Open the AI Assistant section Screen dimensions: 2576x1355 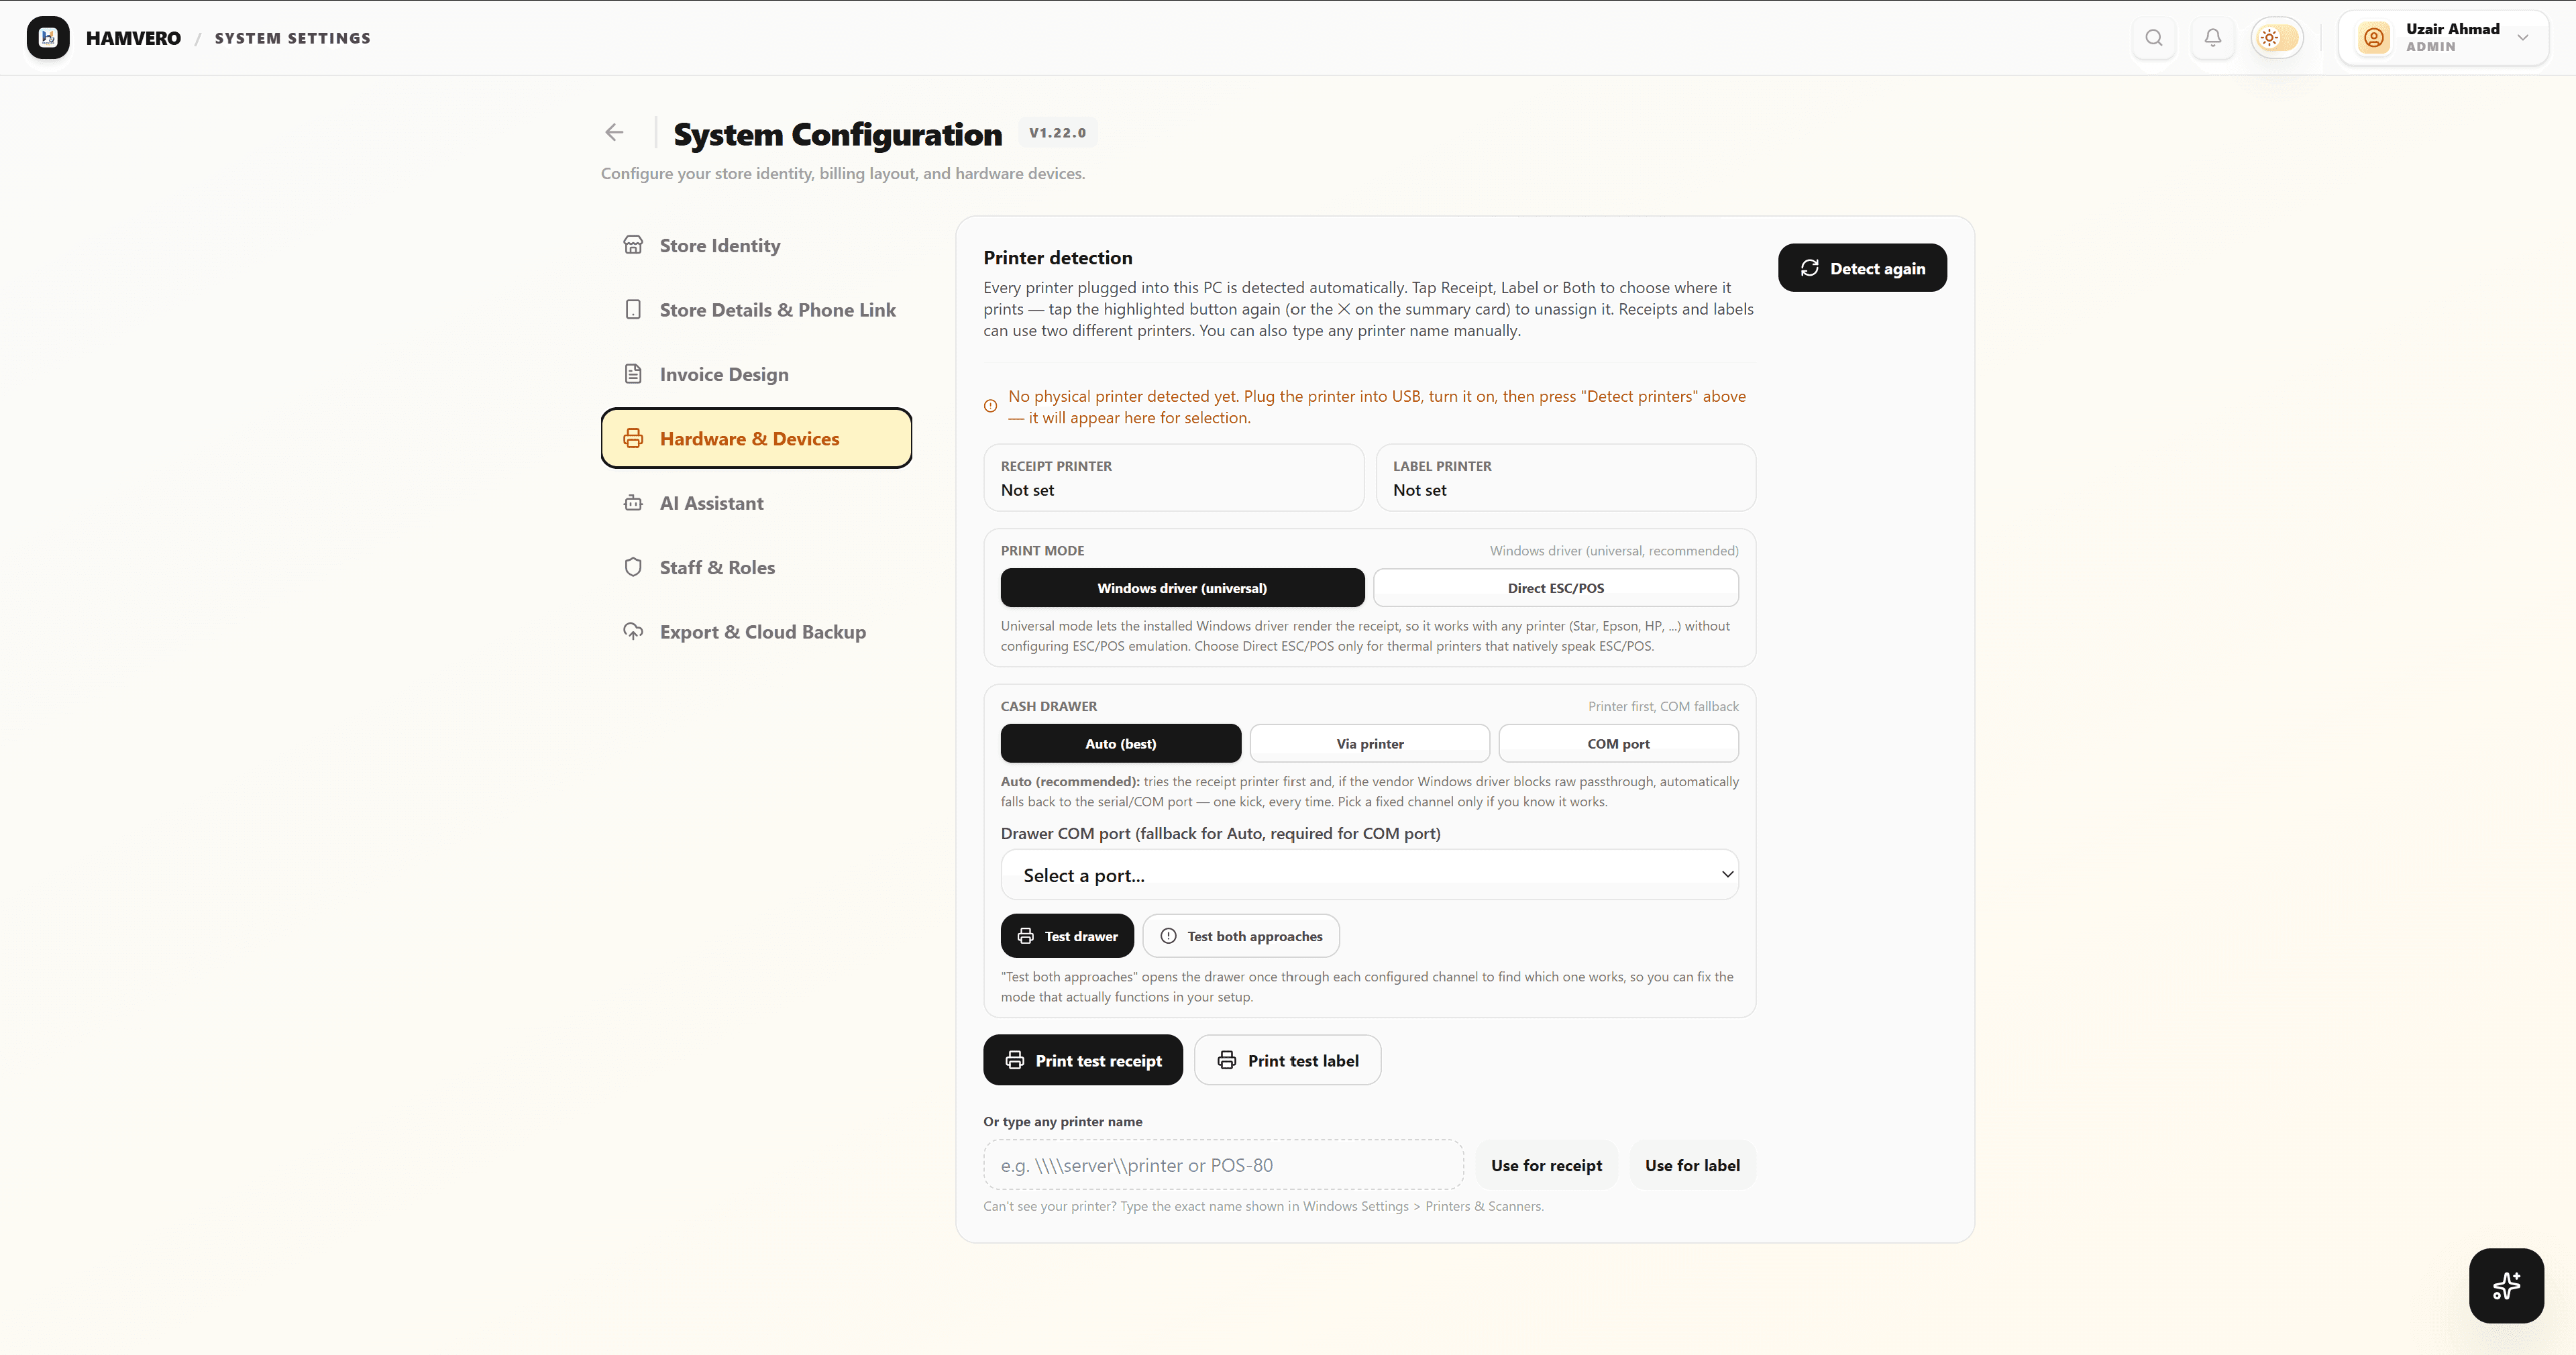click(x=756, y=503)
